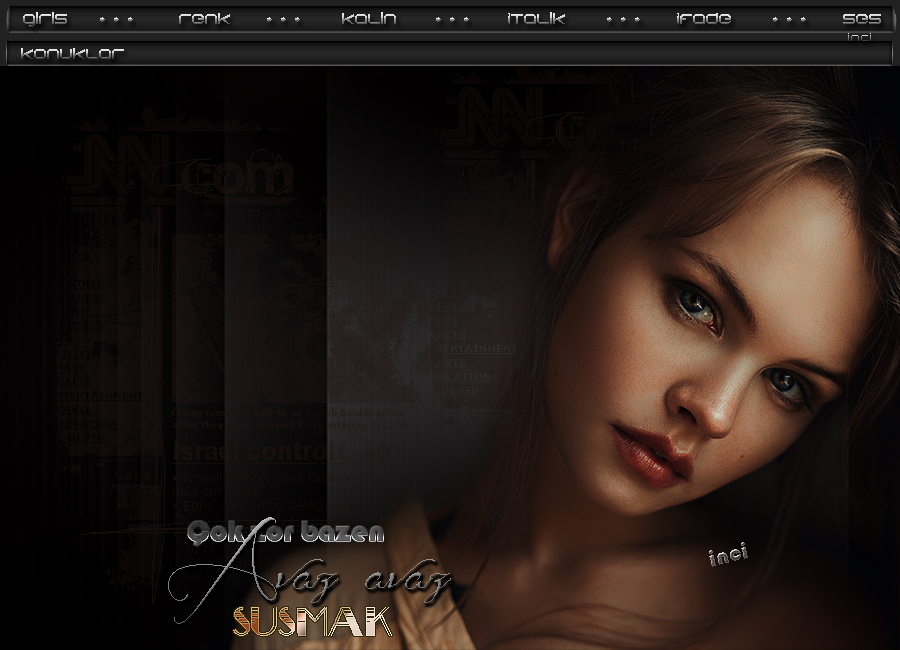This screenshot has height=650, width=900.
Task: Toggle Kalın bold text formatting
Action: click(368, 19)
